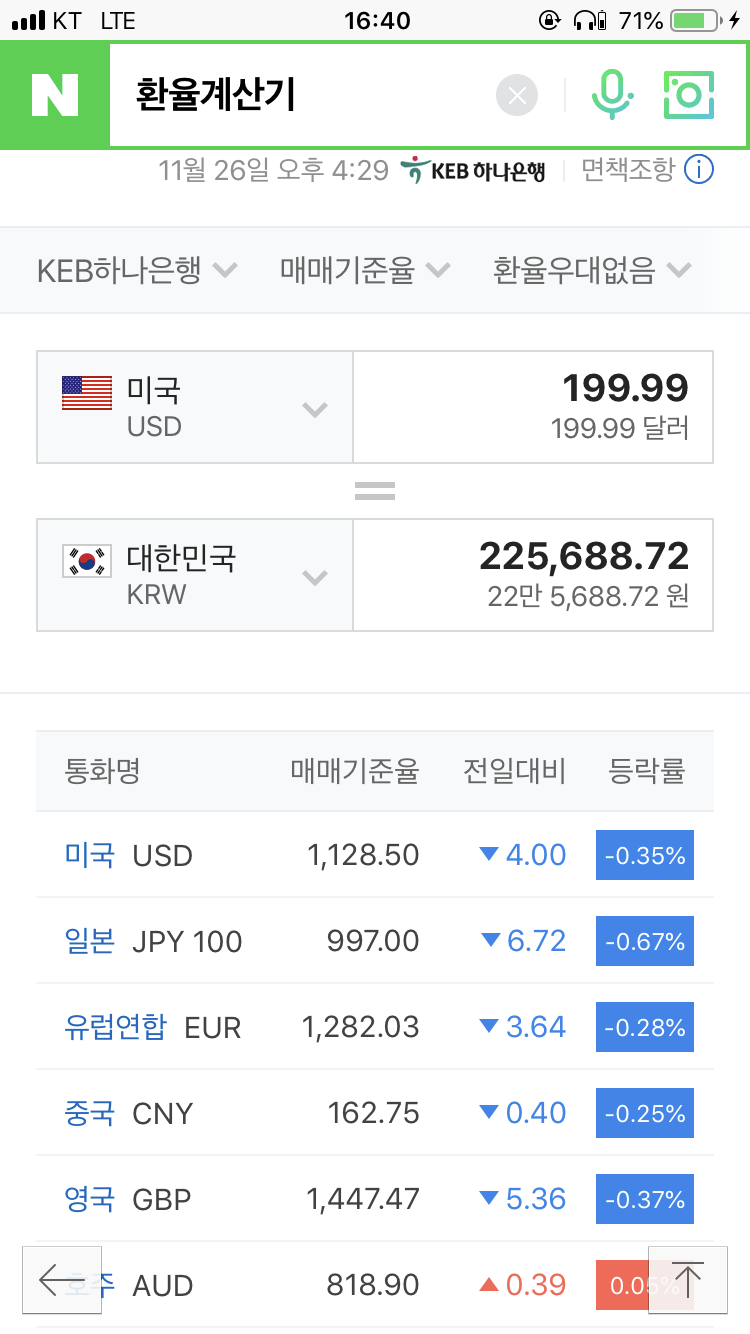This screenshot has height=1334, width=750.
Task: Open the KEB하나은행 bank dropdown
Action: click(x=136, y=270)
